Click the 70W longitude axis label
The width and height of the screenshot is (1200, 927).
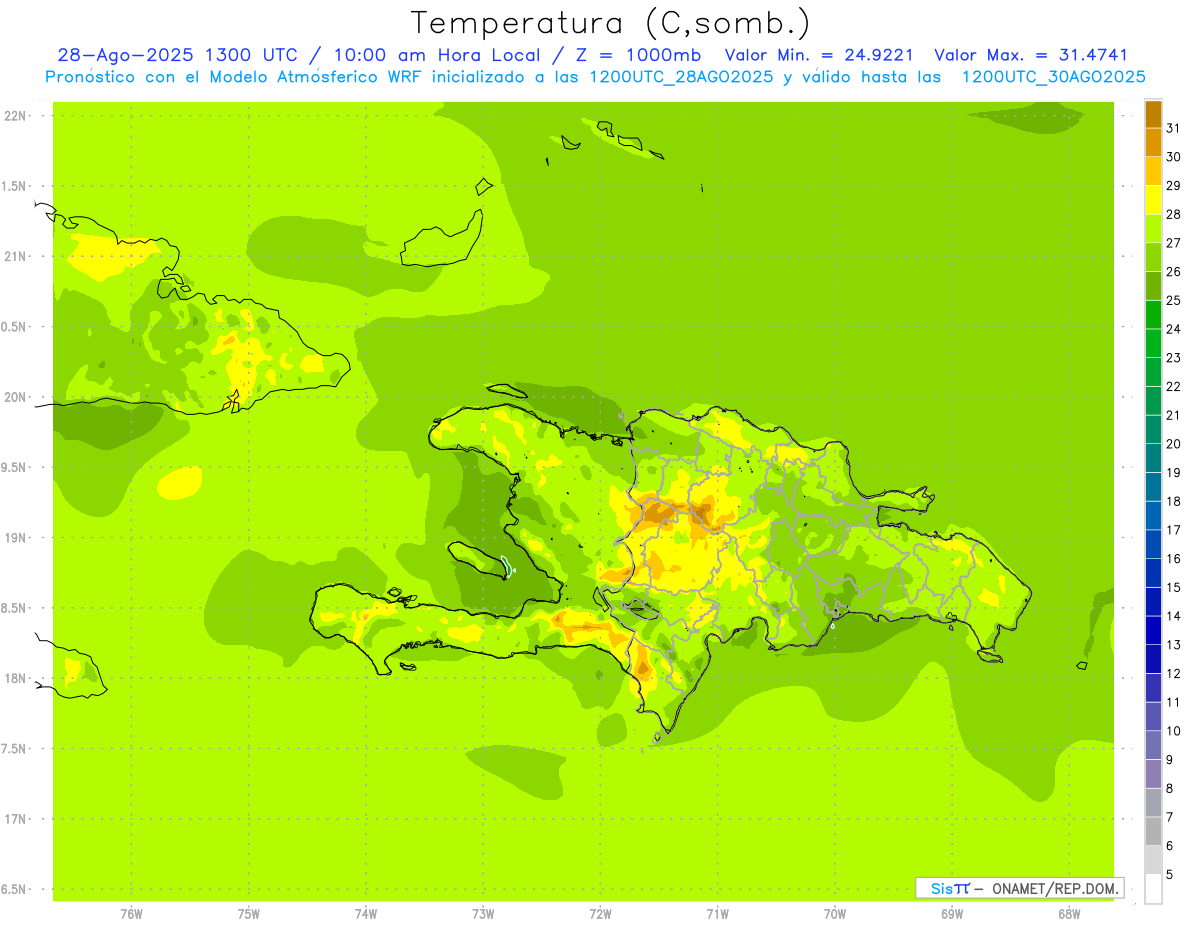[x=835, y=913]
